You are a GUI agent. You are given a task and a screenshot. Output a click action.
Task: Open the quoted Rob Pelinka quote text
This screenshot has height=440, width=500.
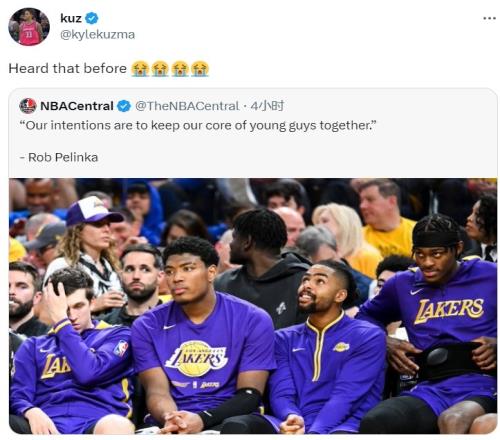click(x=198, y=126)
